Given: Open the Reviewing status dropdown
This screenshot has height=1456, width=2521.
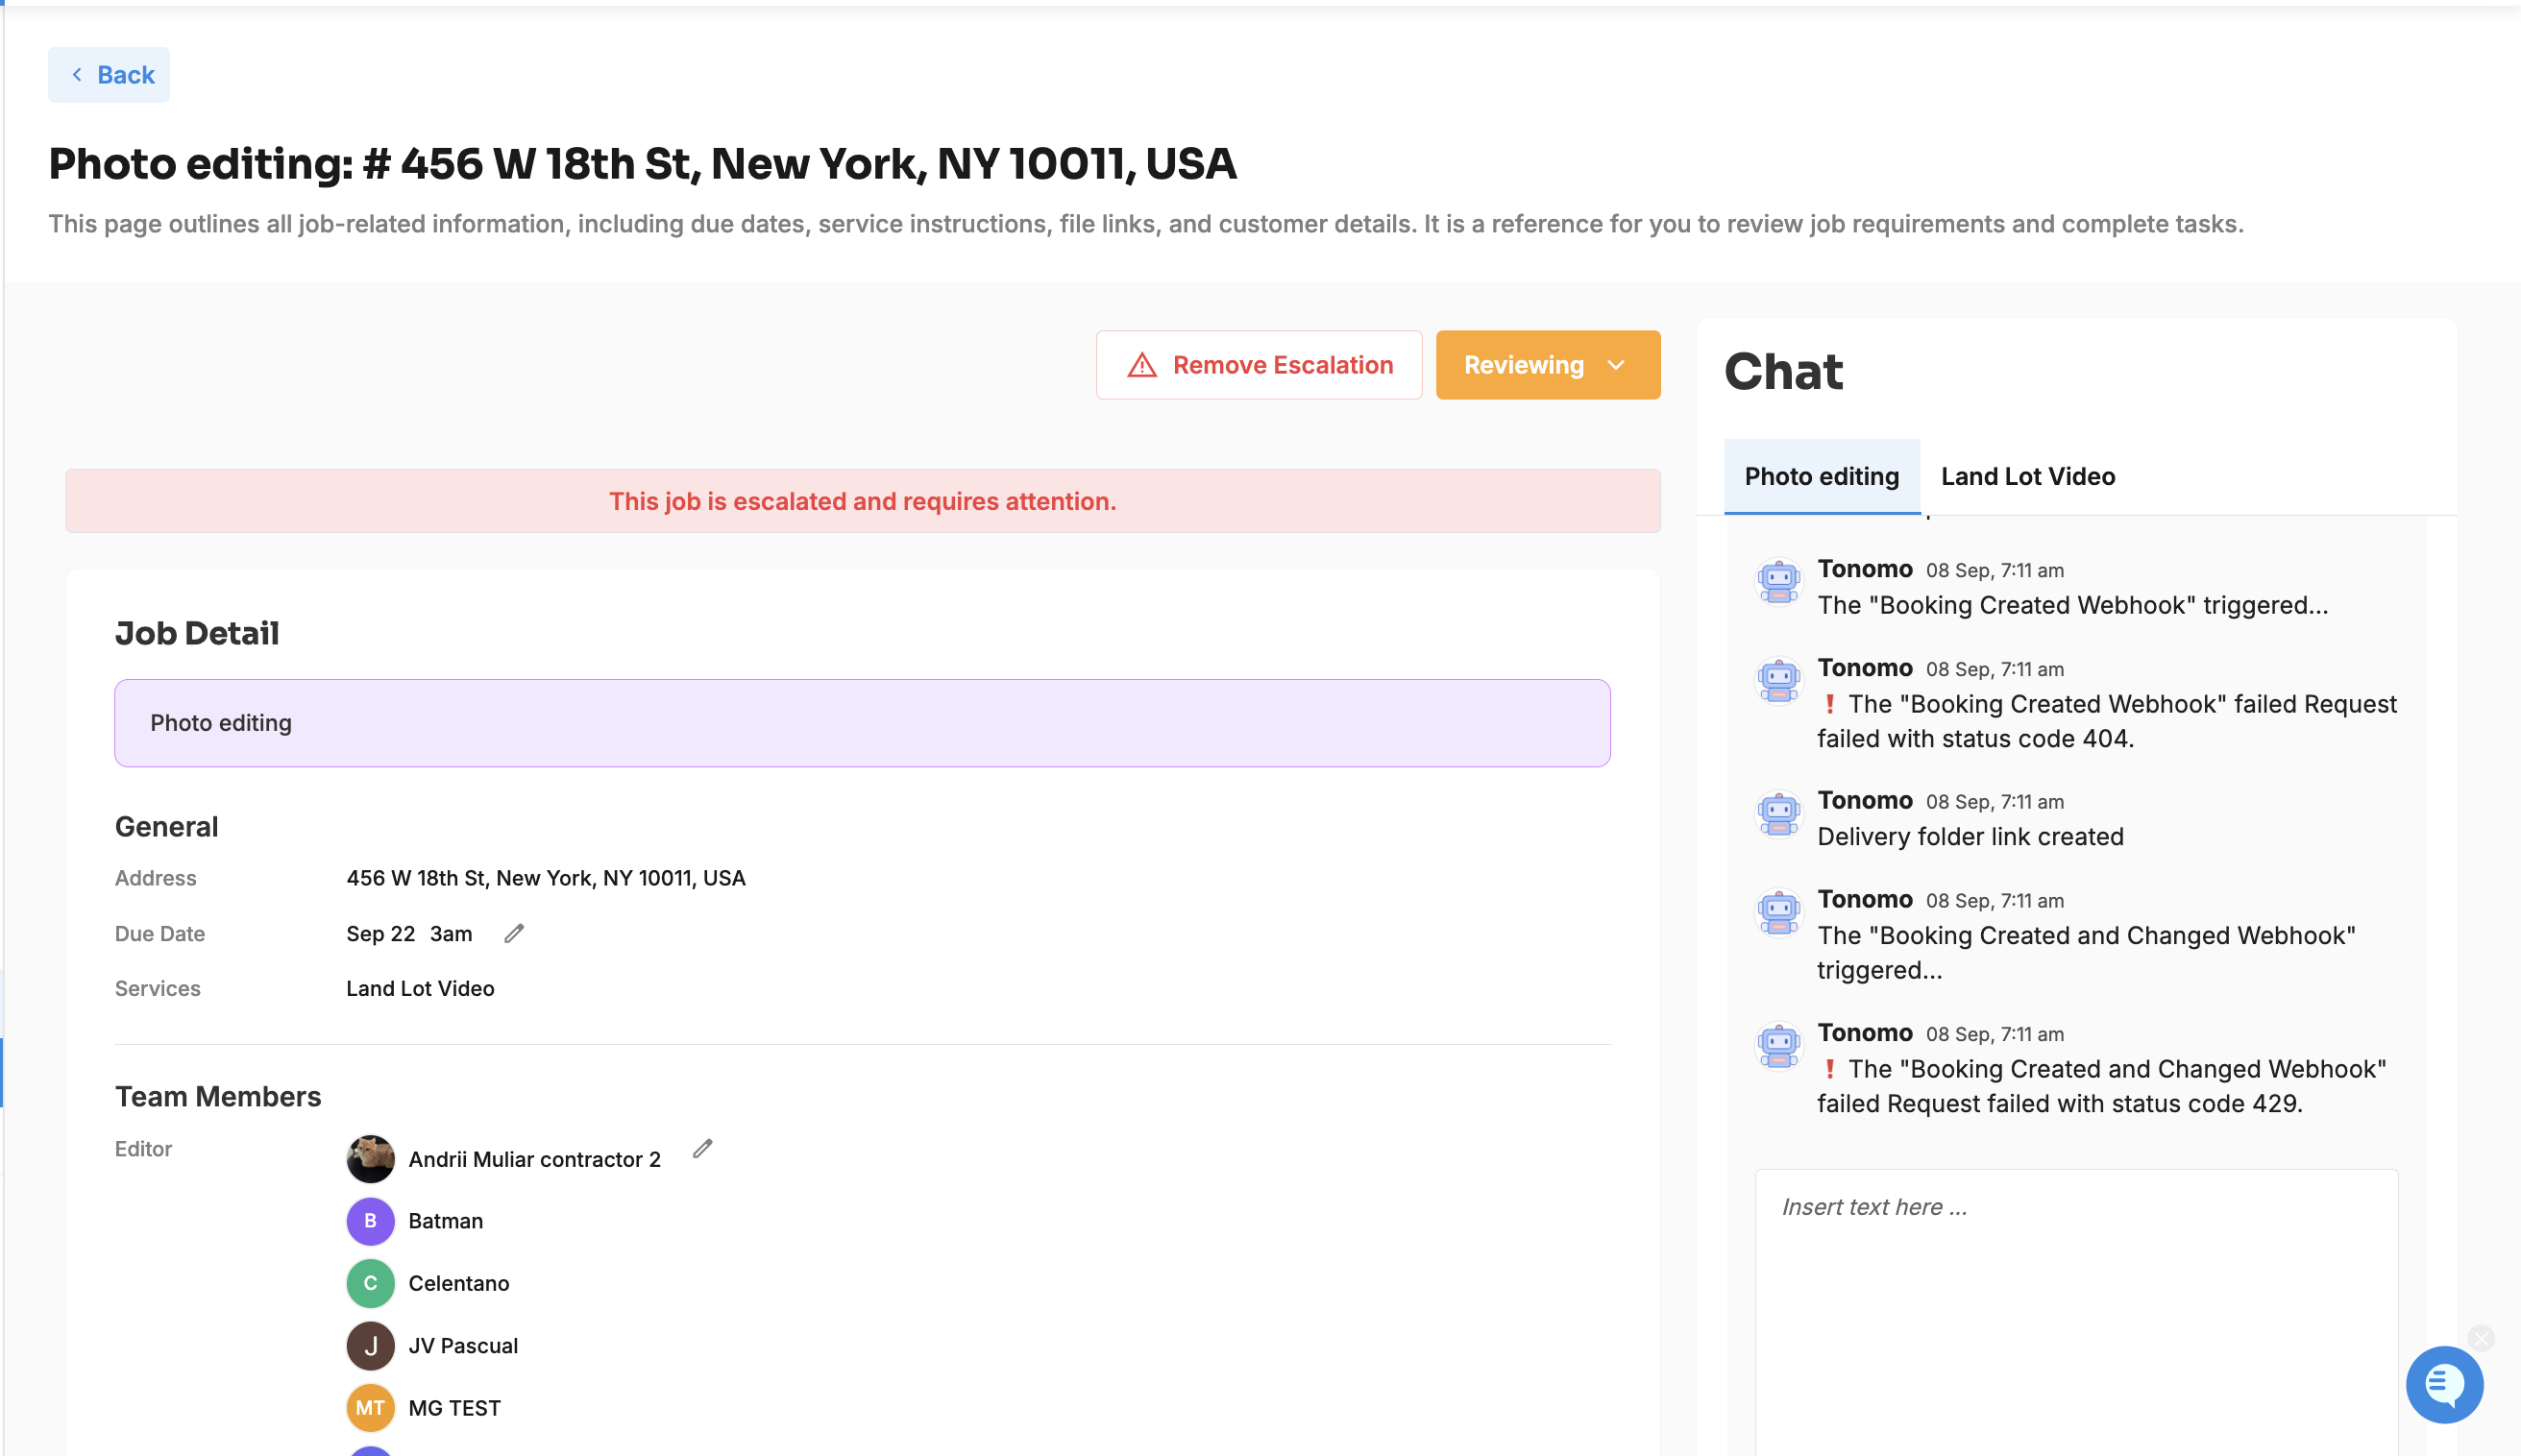Looking at the screenshot, I should [1547, 365].
